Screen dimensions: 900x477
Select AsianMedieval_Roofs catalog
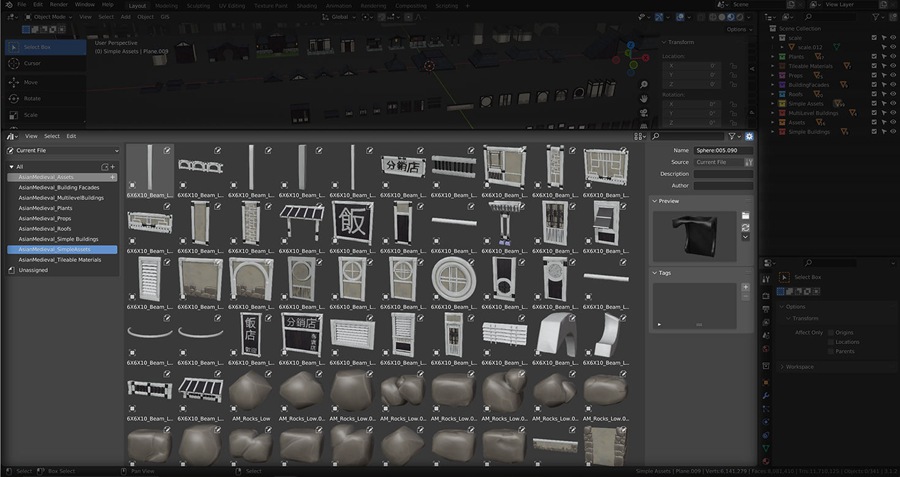point(45,228)
